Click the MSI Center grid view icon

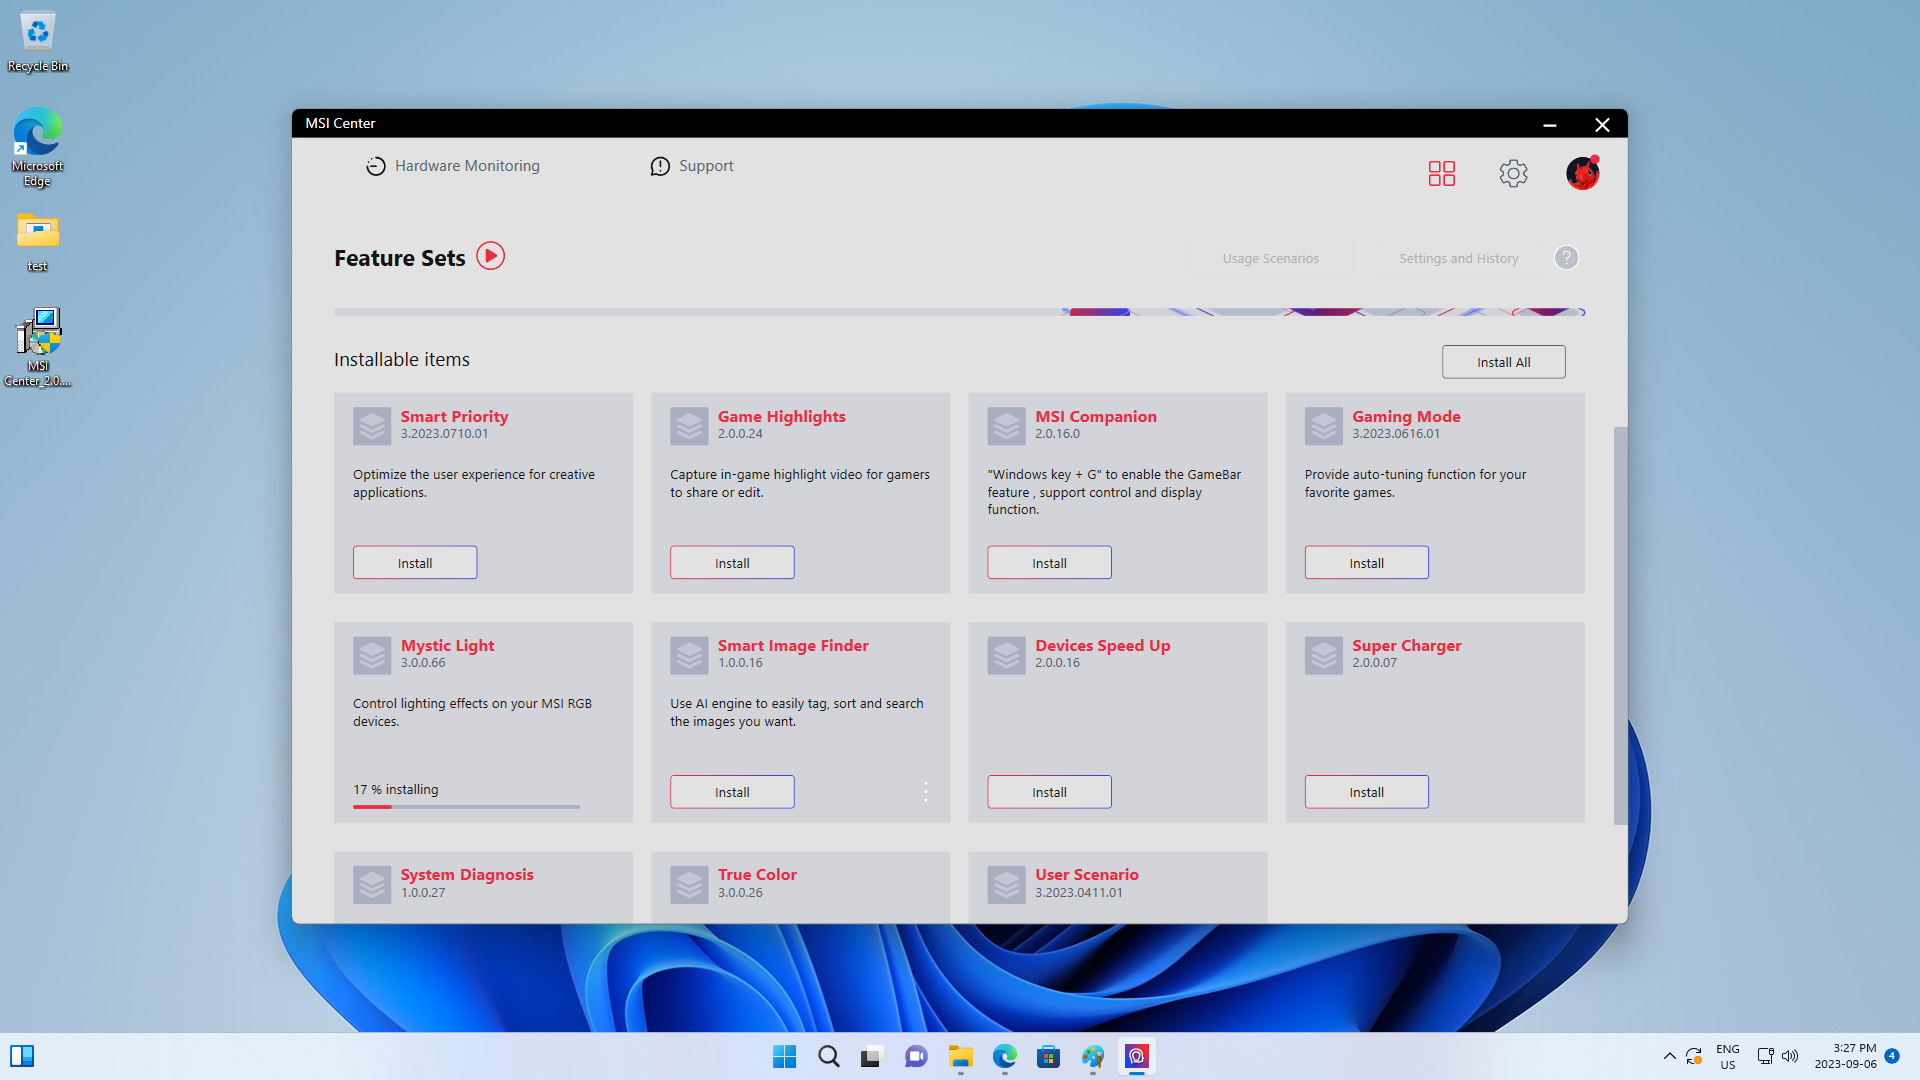click(x=1441, y=173)
